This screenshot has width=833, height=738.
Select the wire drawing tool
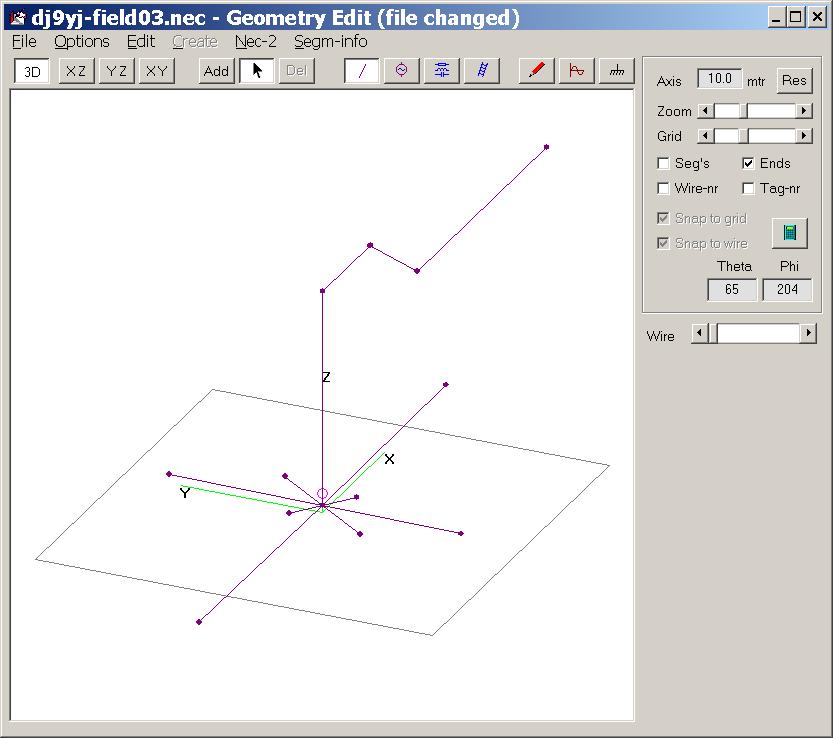tap(362, 71)
